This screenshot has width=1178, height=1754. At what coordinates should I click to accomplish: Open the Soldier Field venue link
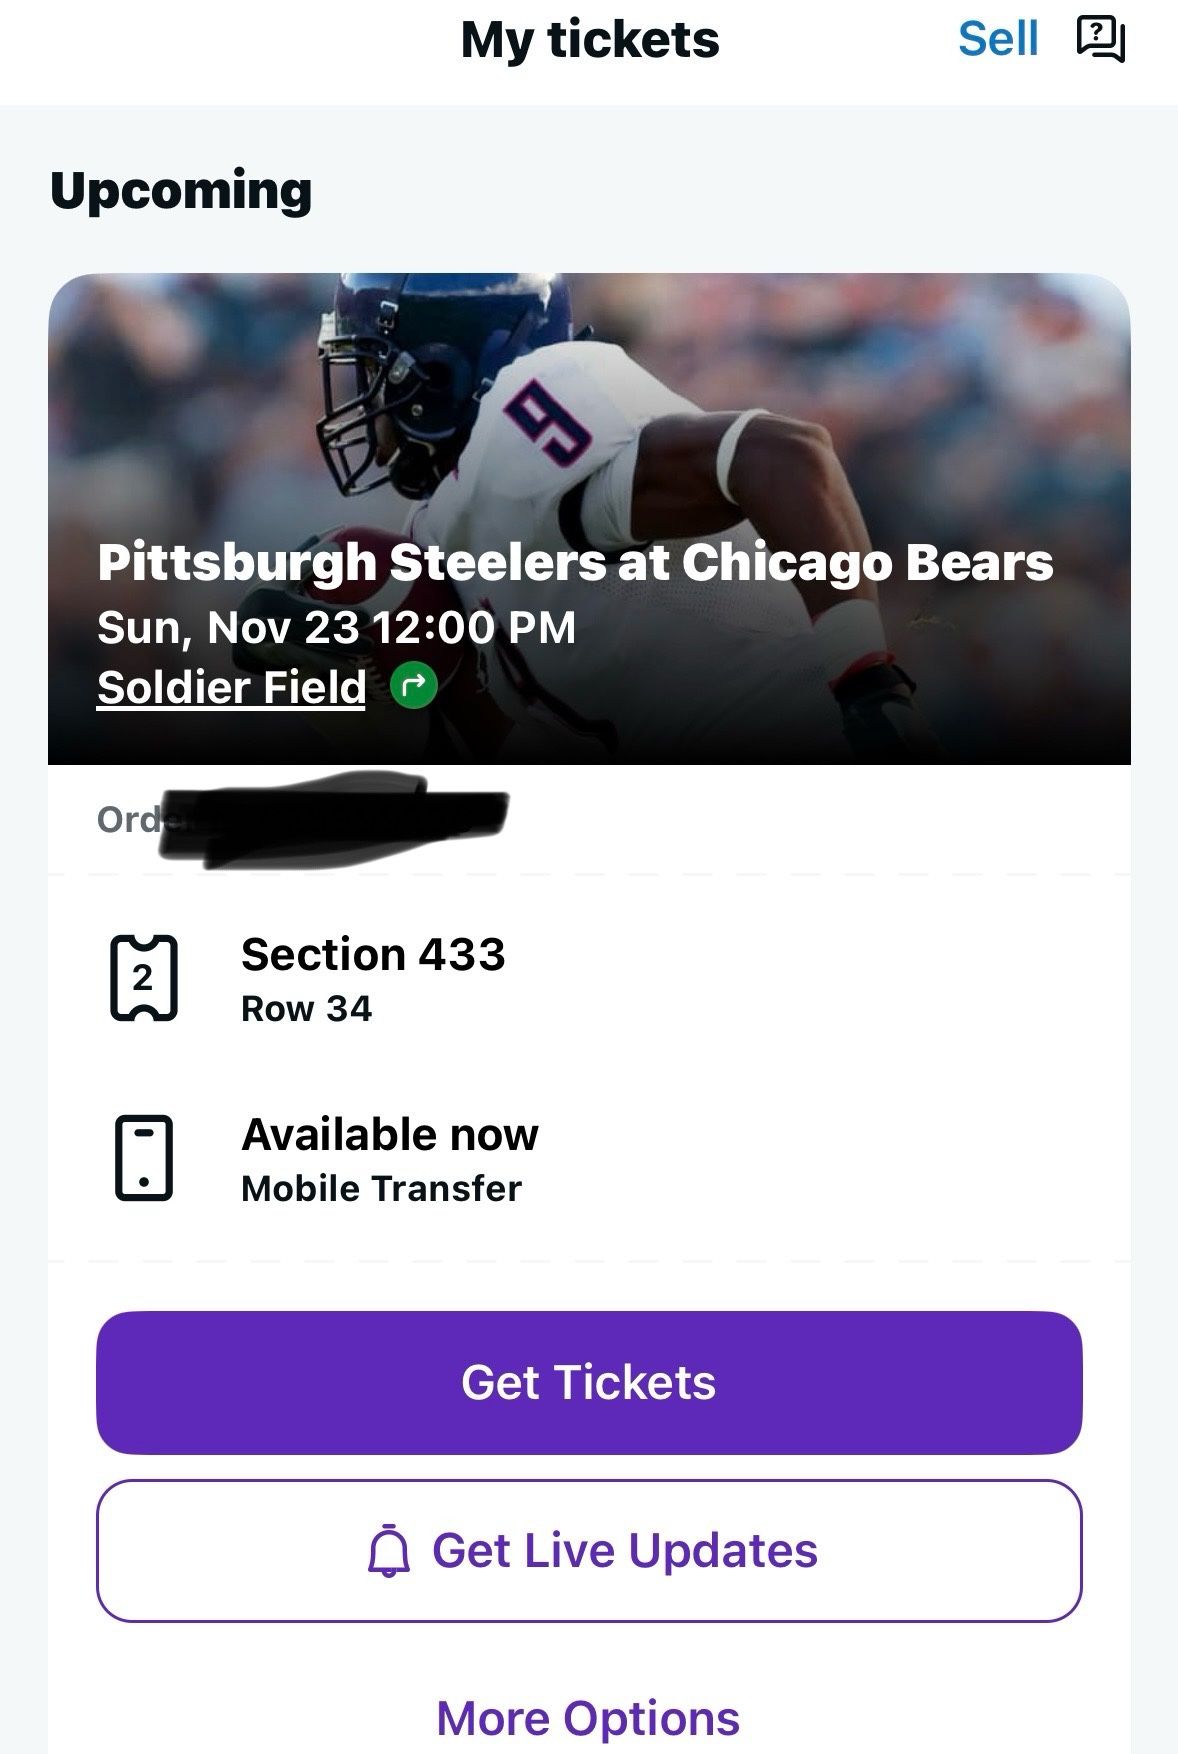pos(231,688)
